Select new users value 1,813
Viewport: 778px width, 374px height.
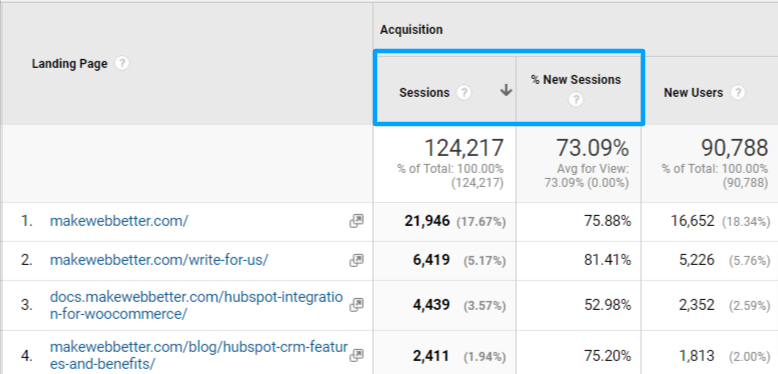697,356
